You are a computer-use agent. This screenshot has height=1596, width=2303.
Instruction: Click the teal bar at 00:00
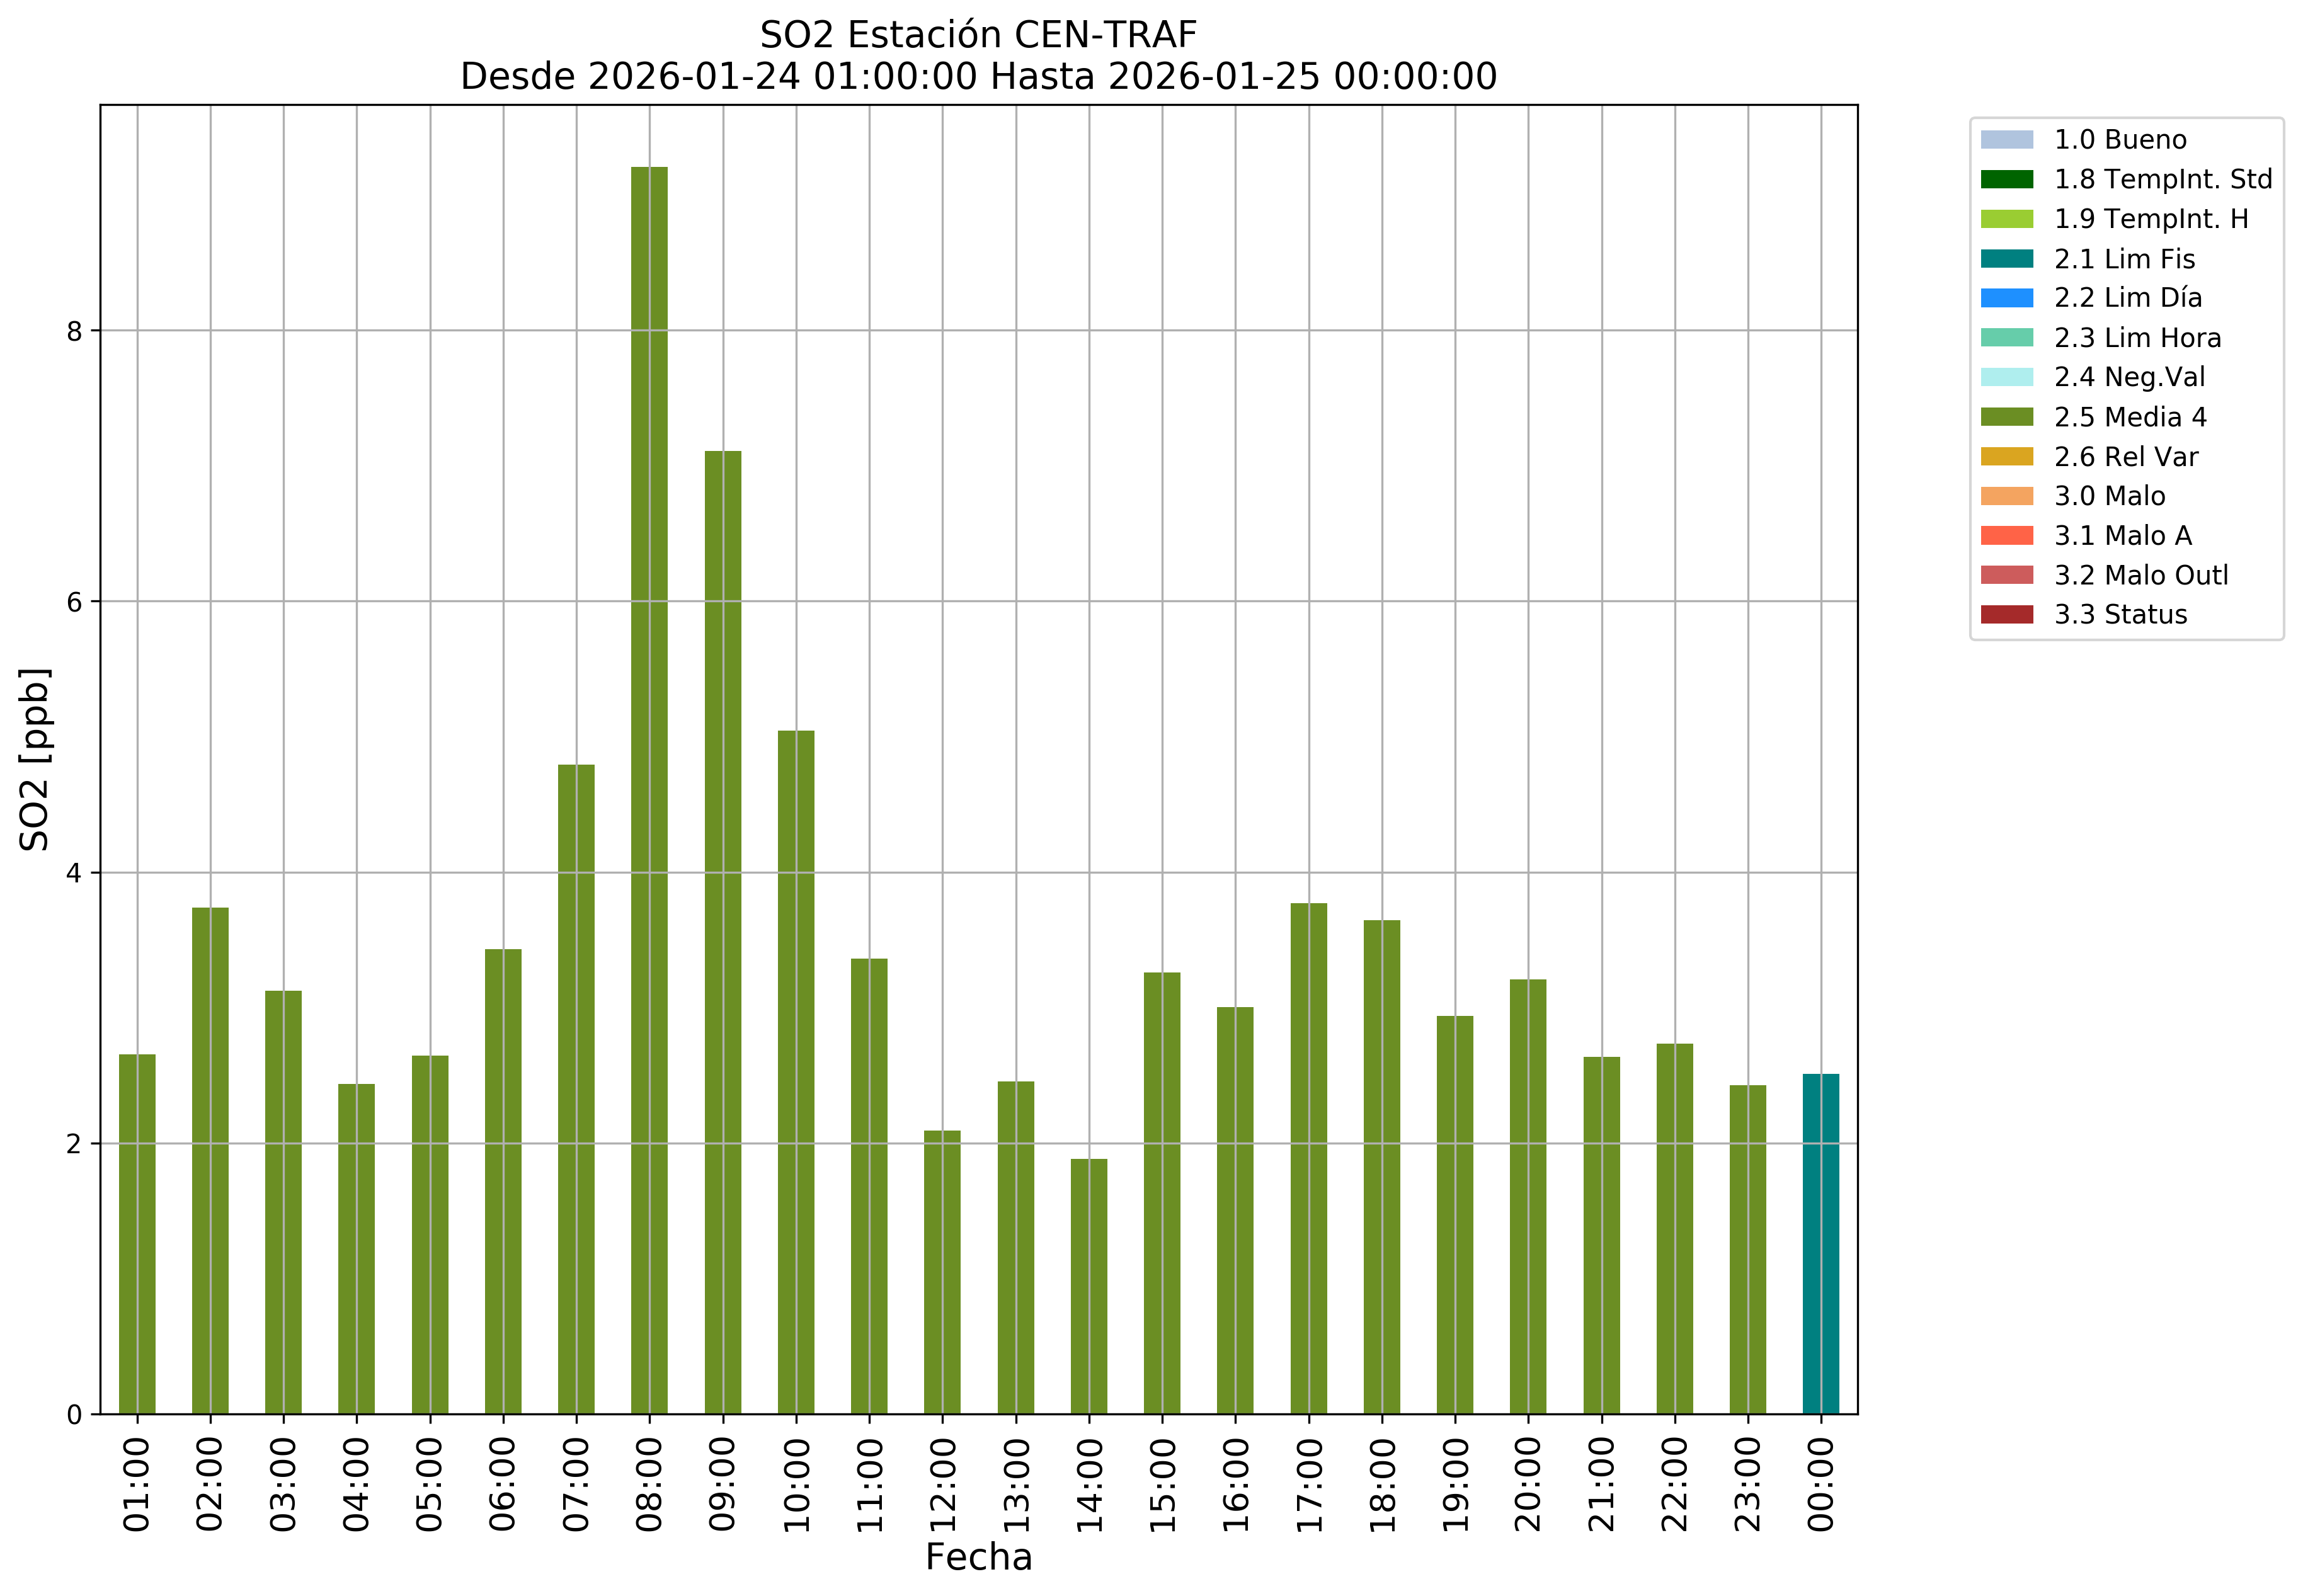click(1820, 1244)
